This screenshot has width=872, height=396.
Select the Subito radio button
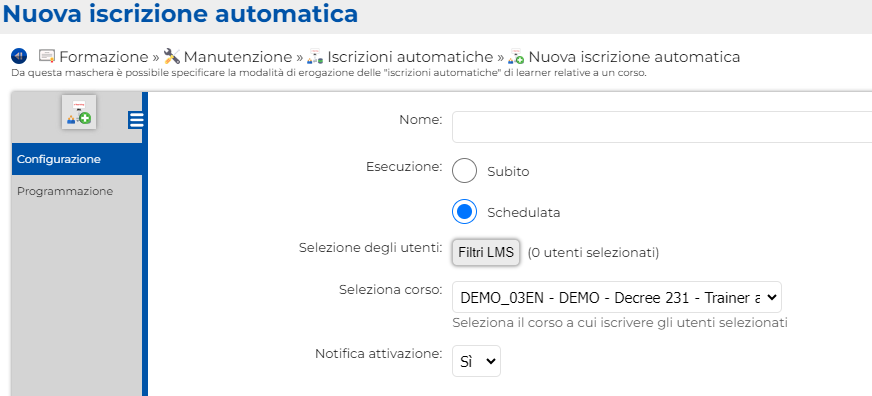tap(464, 171)
